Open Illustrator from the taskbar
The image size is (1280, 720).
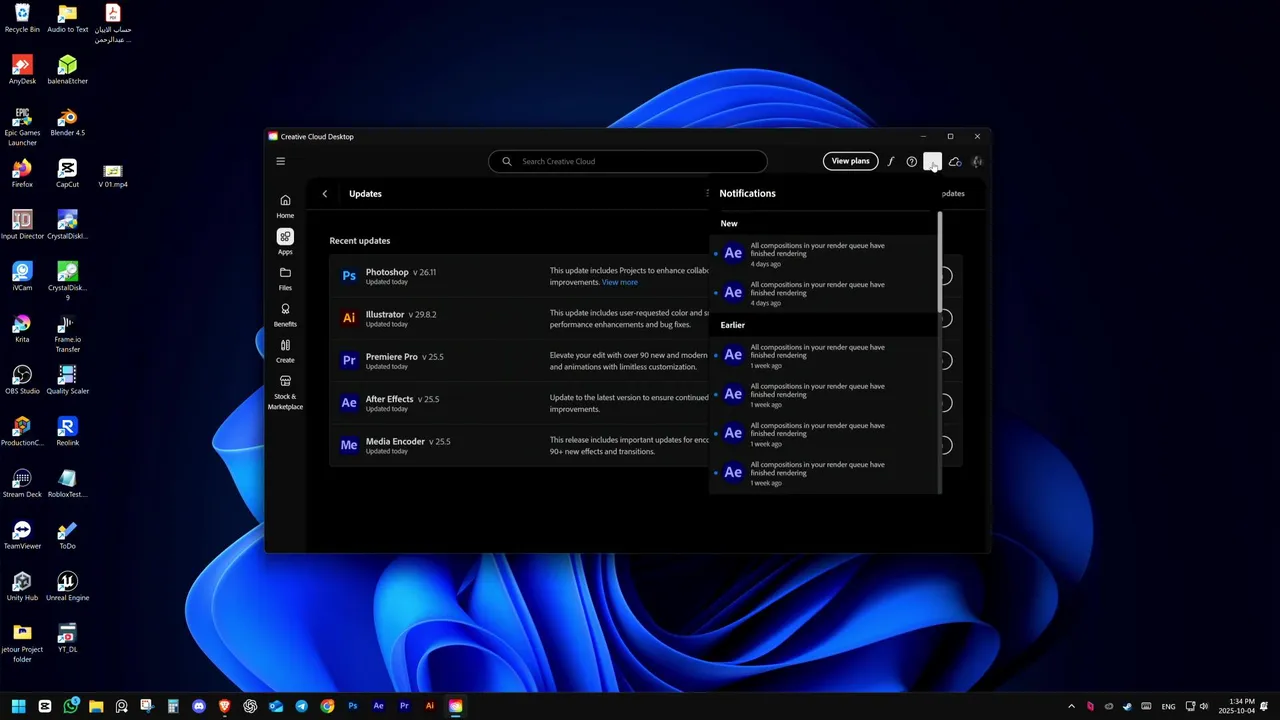click(x=430, y=706)
